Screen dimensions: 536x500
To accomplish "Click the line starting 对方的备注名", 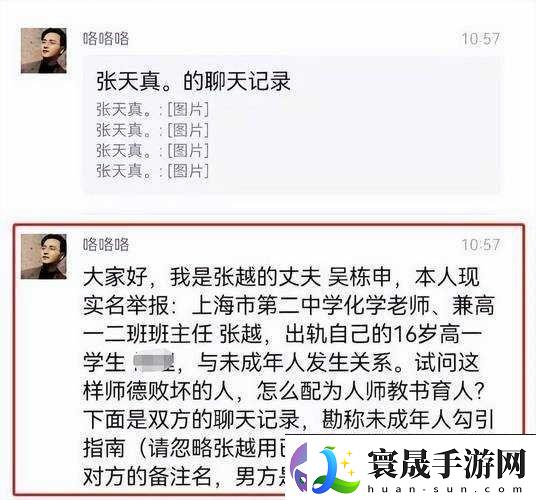I will point(185,476).
